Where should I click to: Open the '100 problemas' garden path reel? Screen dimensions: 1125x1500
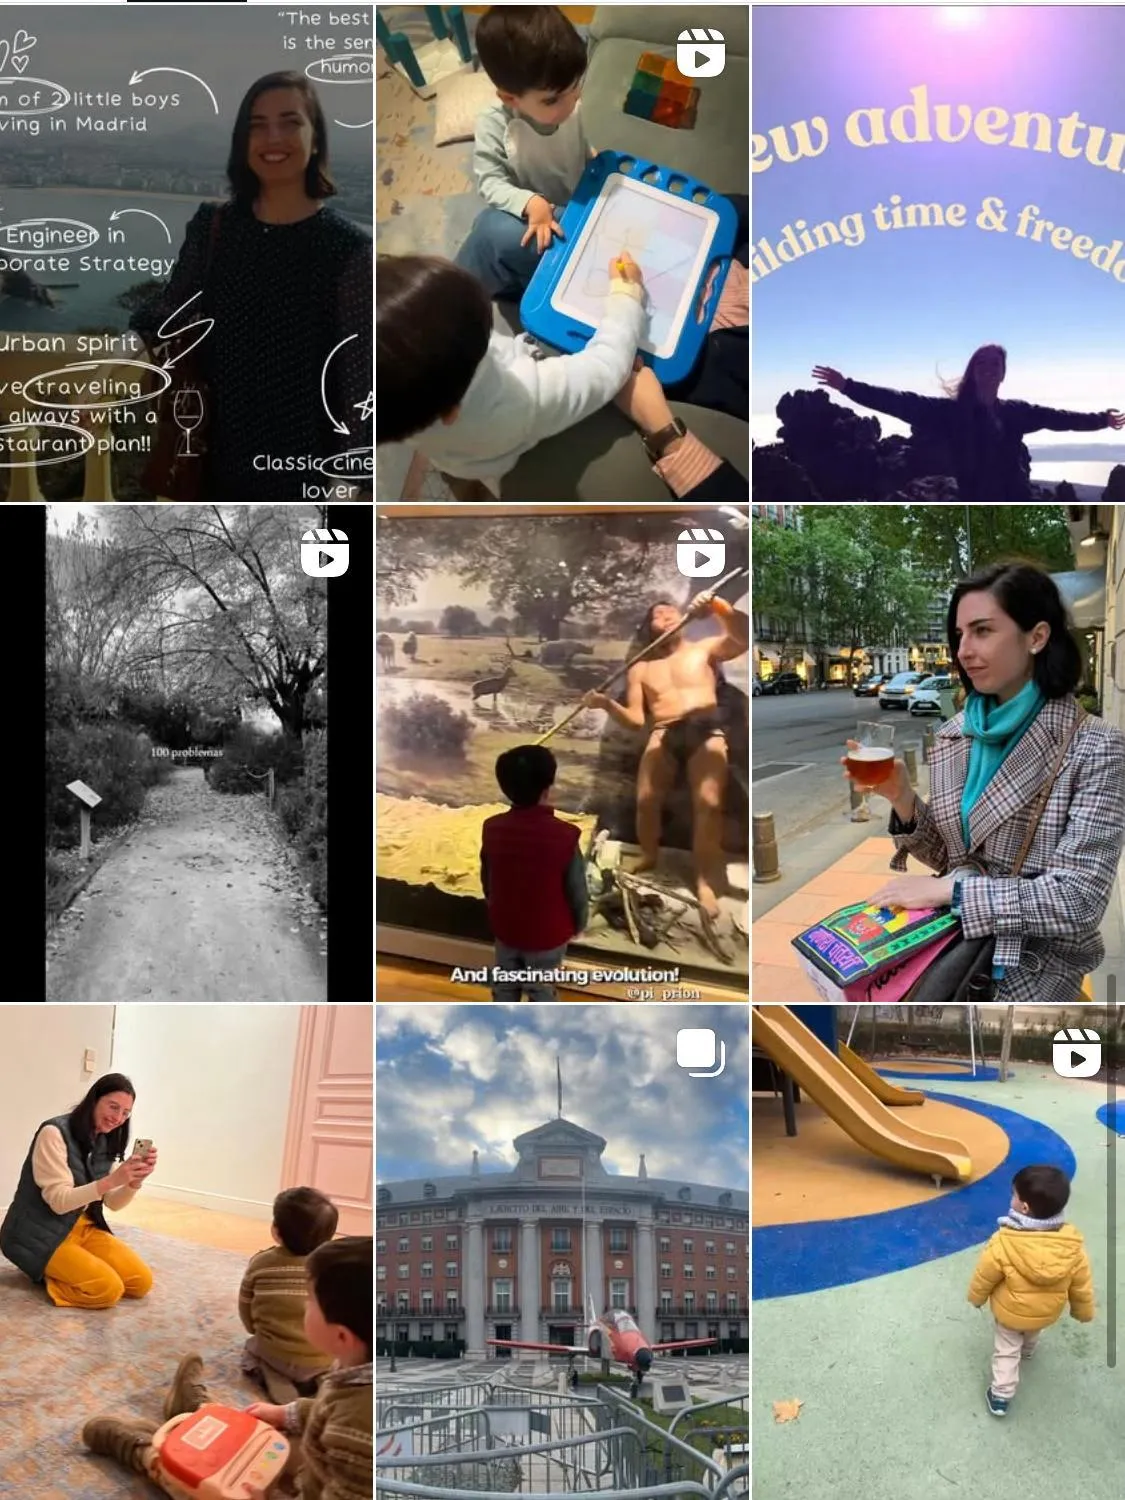186,753
